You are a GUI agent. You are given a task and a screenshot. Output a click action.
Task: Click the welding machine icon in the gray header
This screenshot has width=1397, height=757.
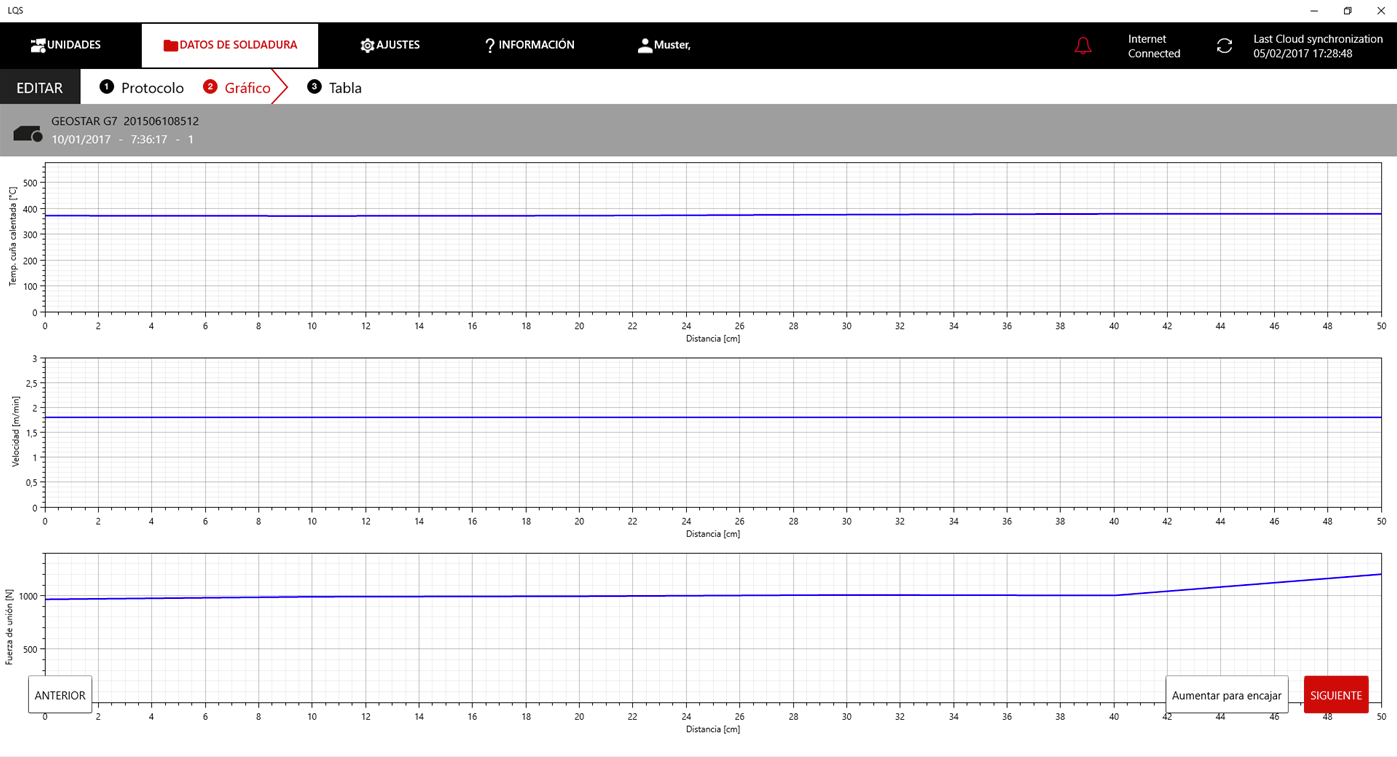click(x=28, y=133)
